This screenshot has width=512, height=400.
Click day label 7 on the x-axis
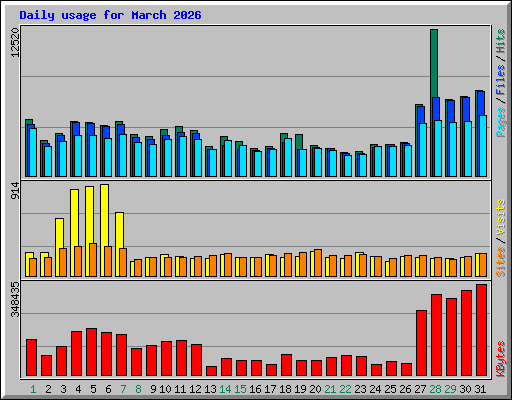[x=123, y=389]
